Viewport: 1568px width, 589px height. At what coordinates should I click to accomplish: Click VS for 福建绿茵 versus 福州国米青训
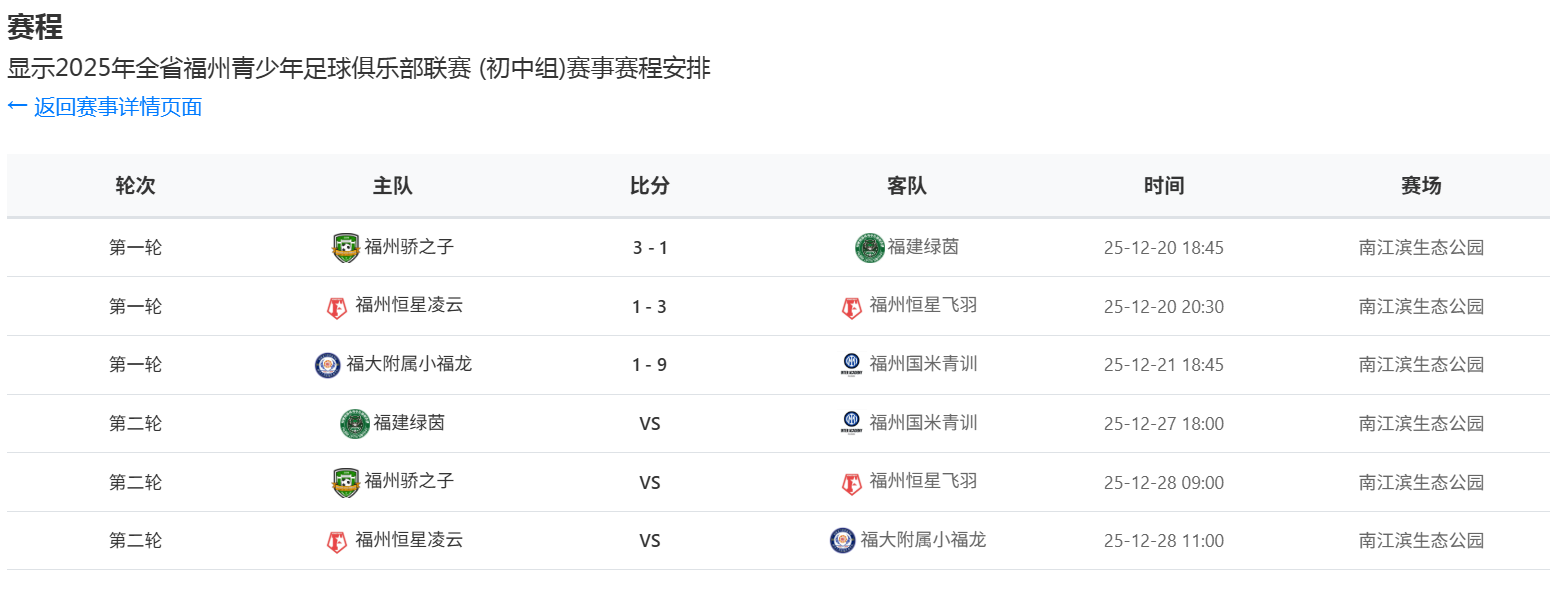(649, 423)
